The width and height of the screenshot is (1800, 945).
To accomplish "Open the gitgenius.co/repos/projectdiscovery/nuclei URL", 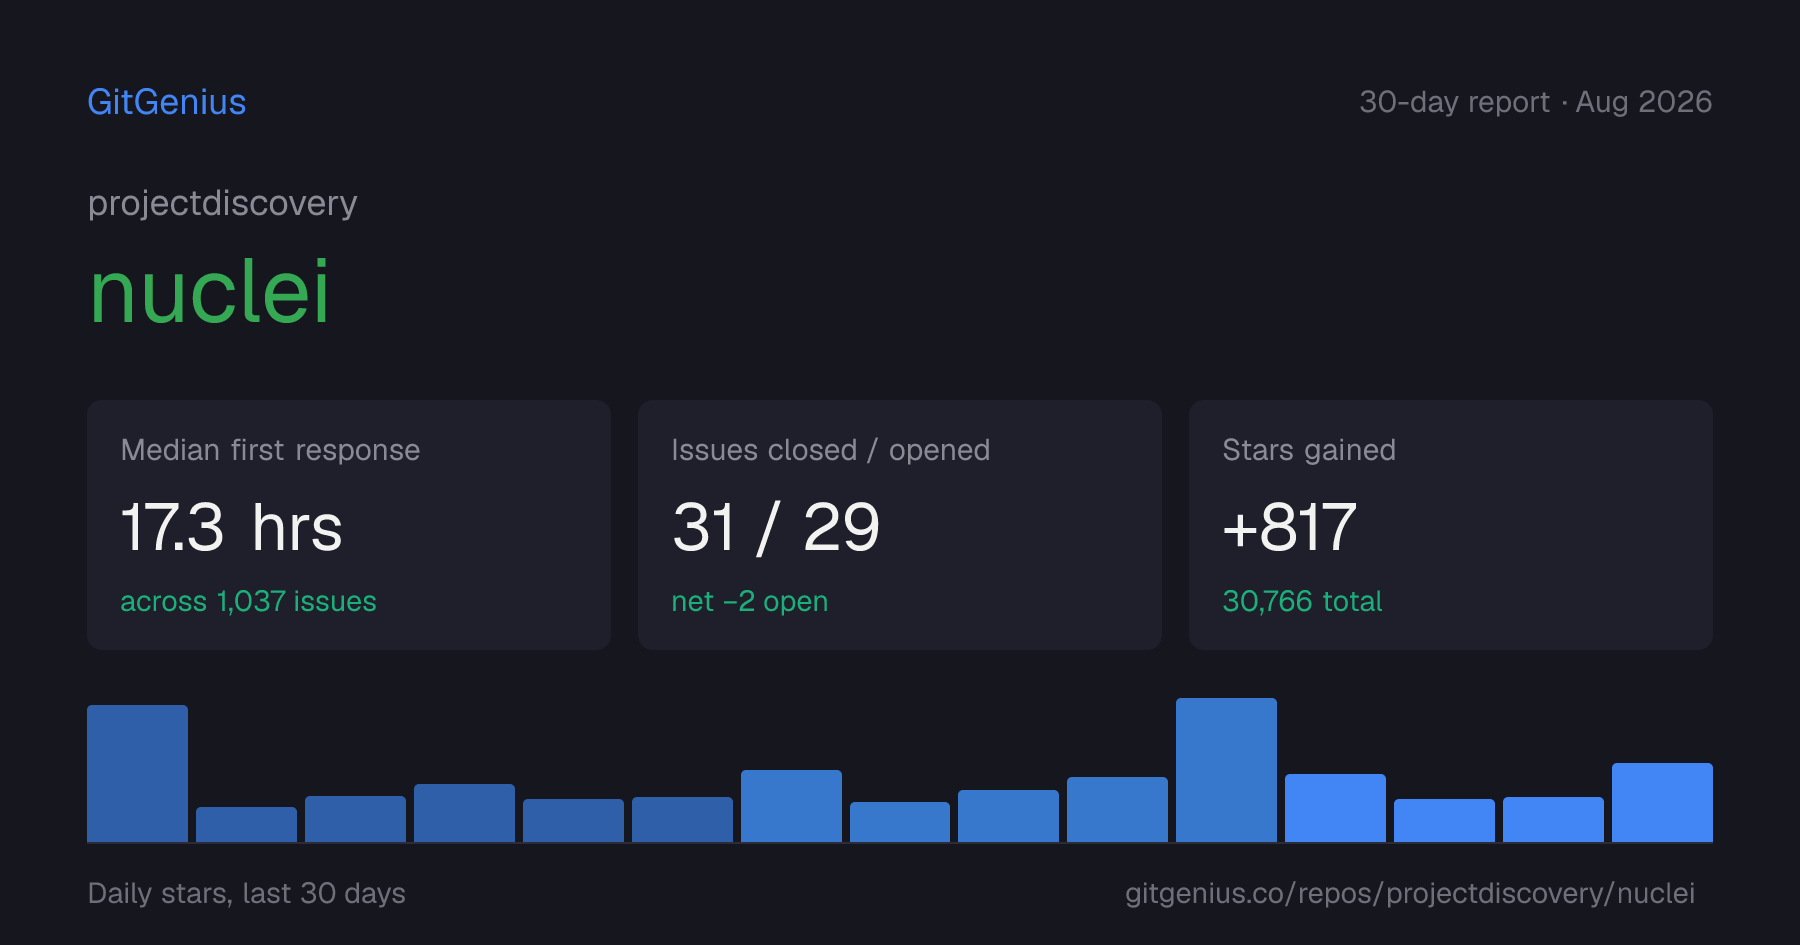I will click(1409, 893).
